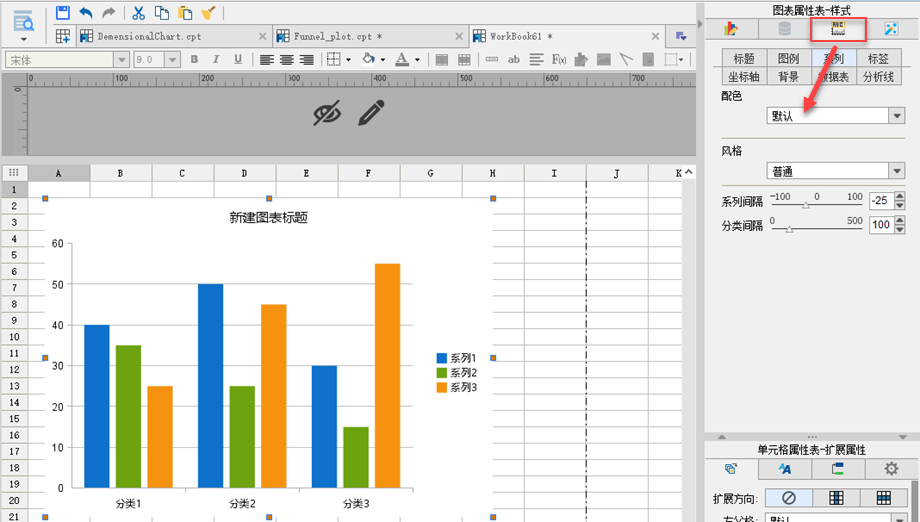
Task: Apply Bold formatting
Action: [194, 59]
